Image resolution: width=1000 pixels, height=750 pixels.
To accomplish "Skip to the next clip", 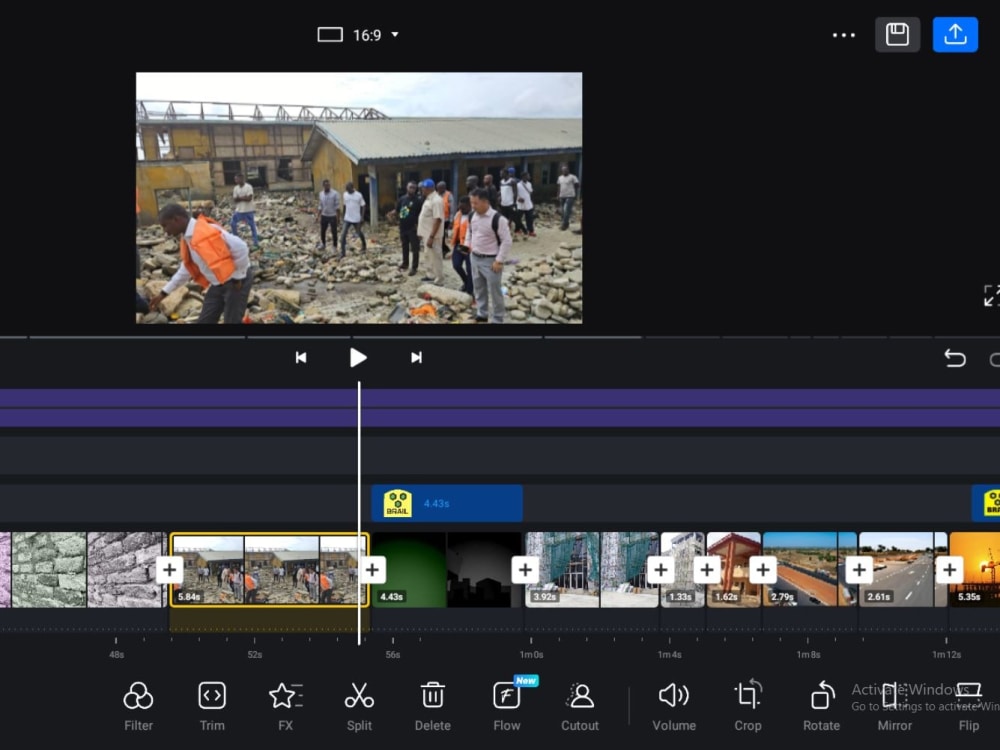I will tap(416, 358).
